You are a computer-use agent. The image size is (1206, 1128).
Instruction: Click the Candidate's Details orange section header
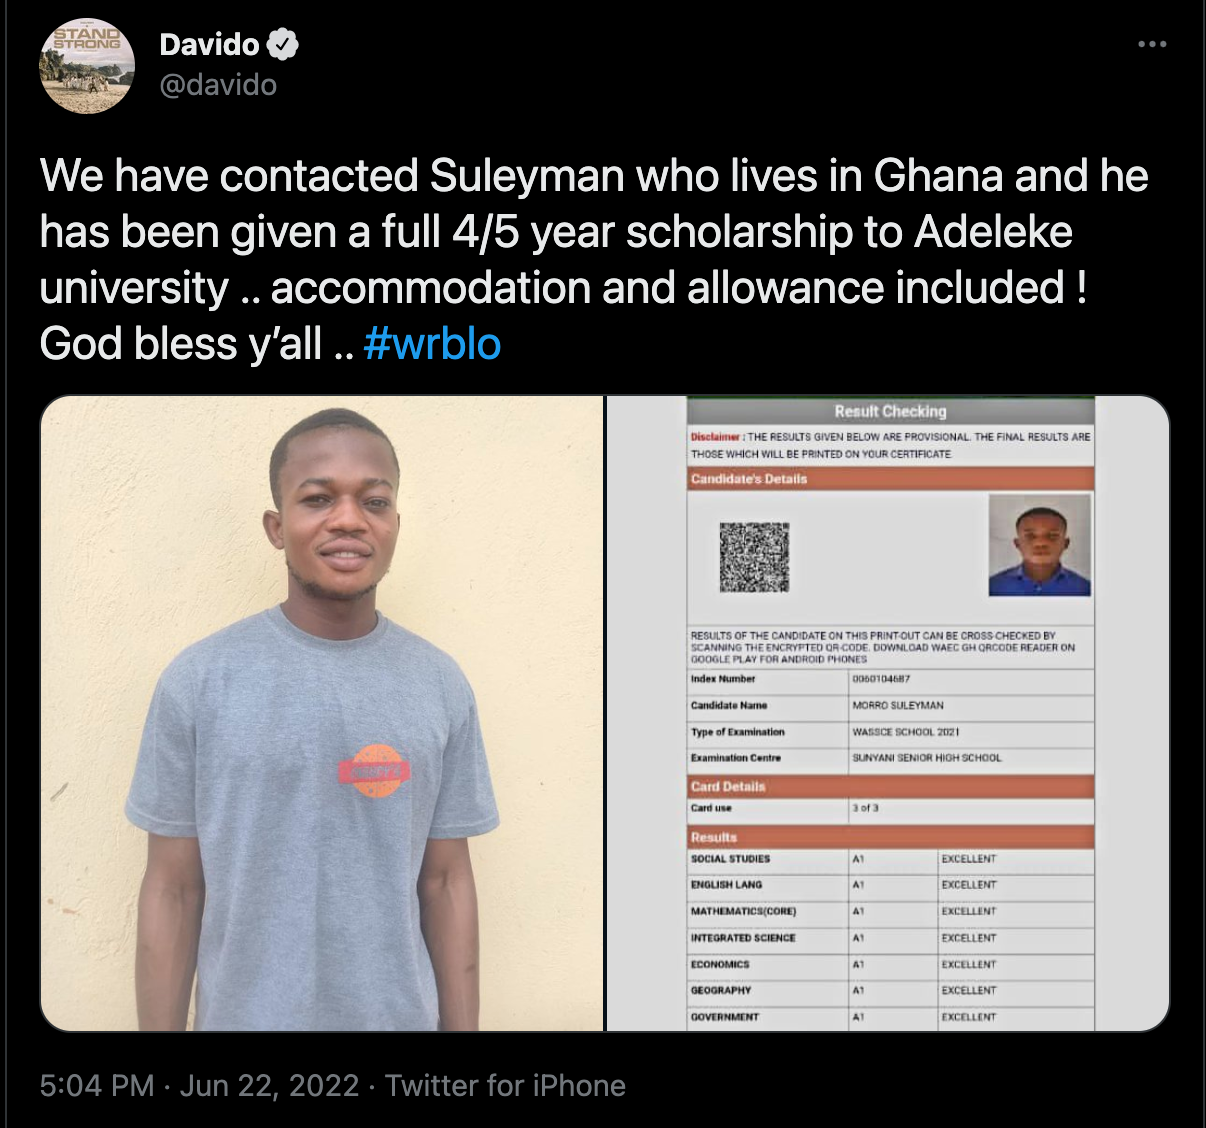tap(890, 479)
